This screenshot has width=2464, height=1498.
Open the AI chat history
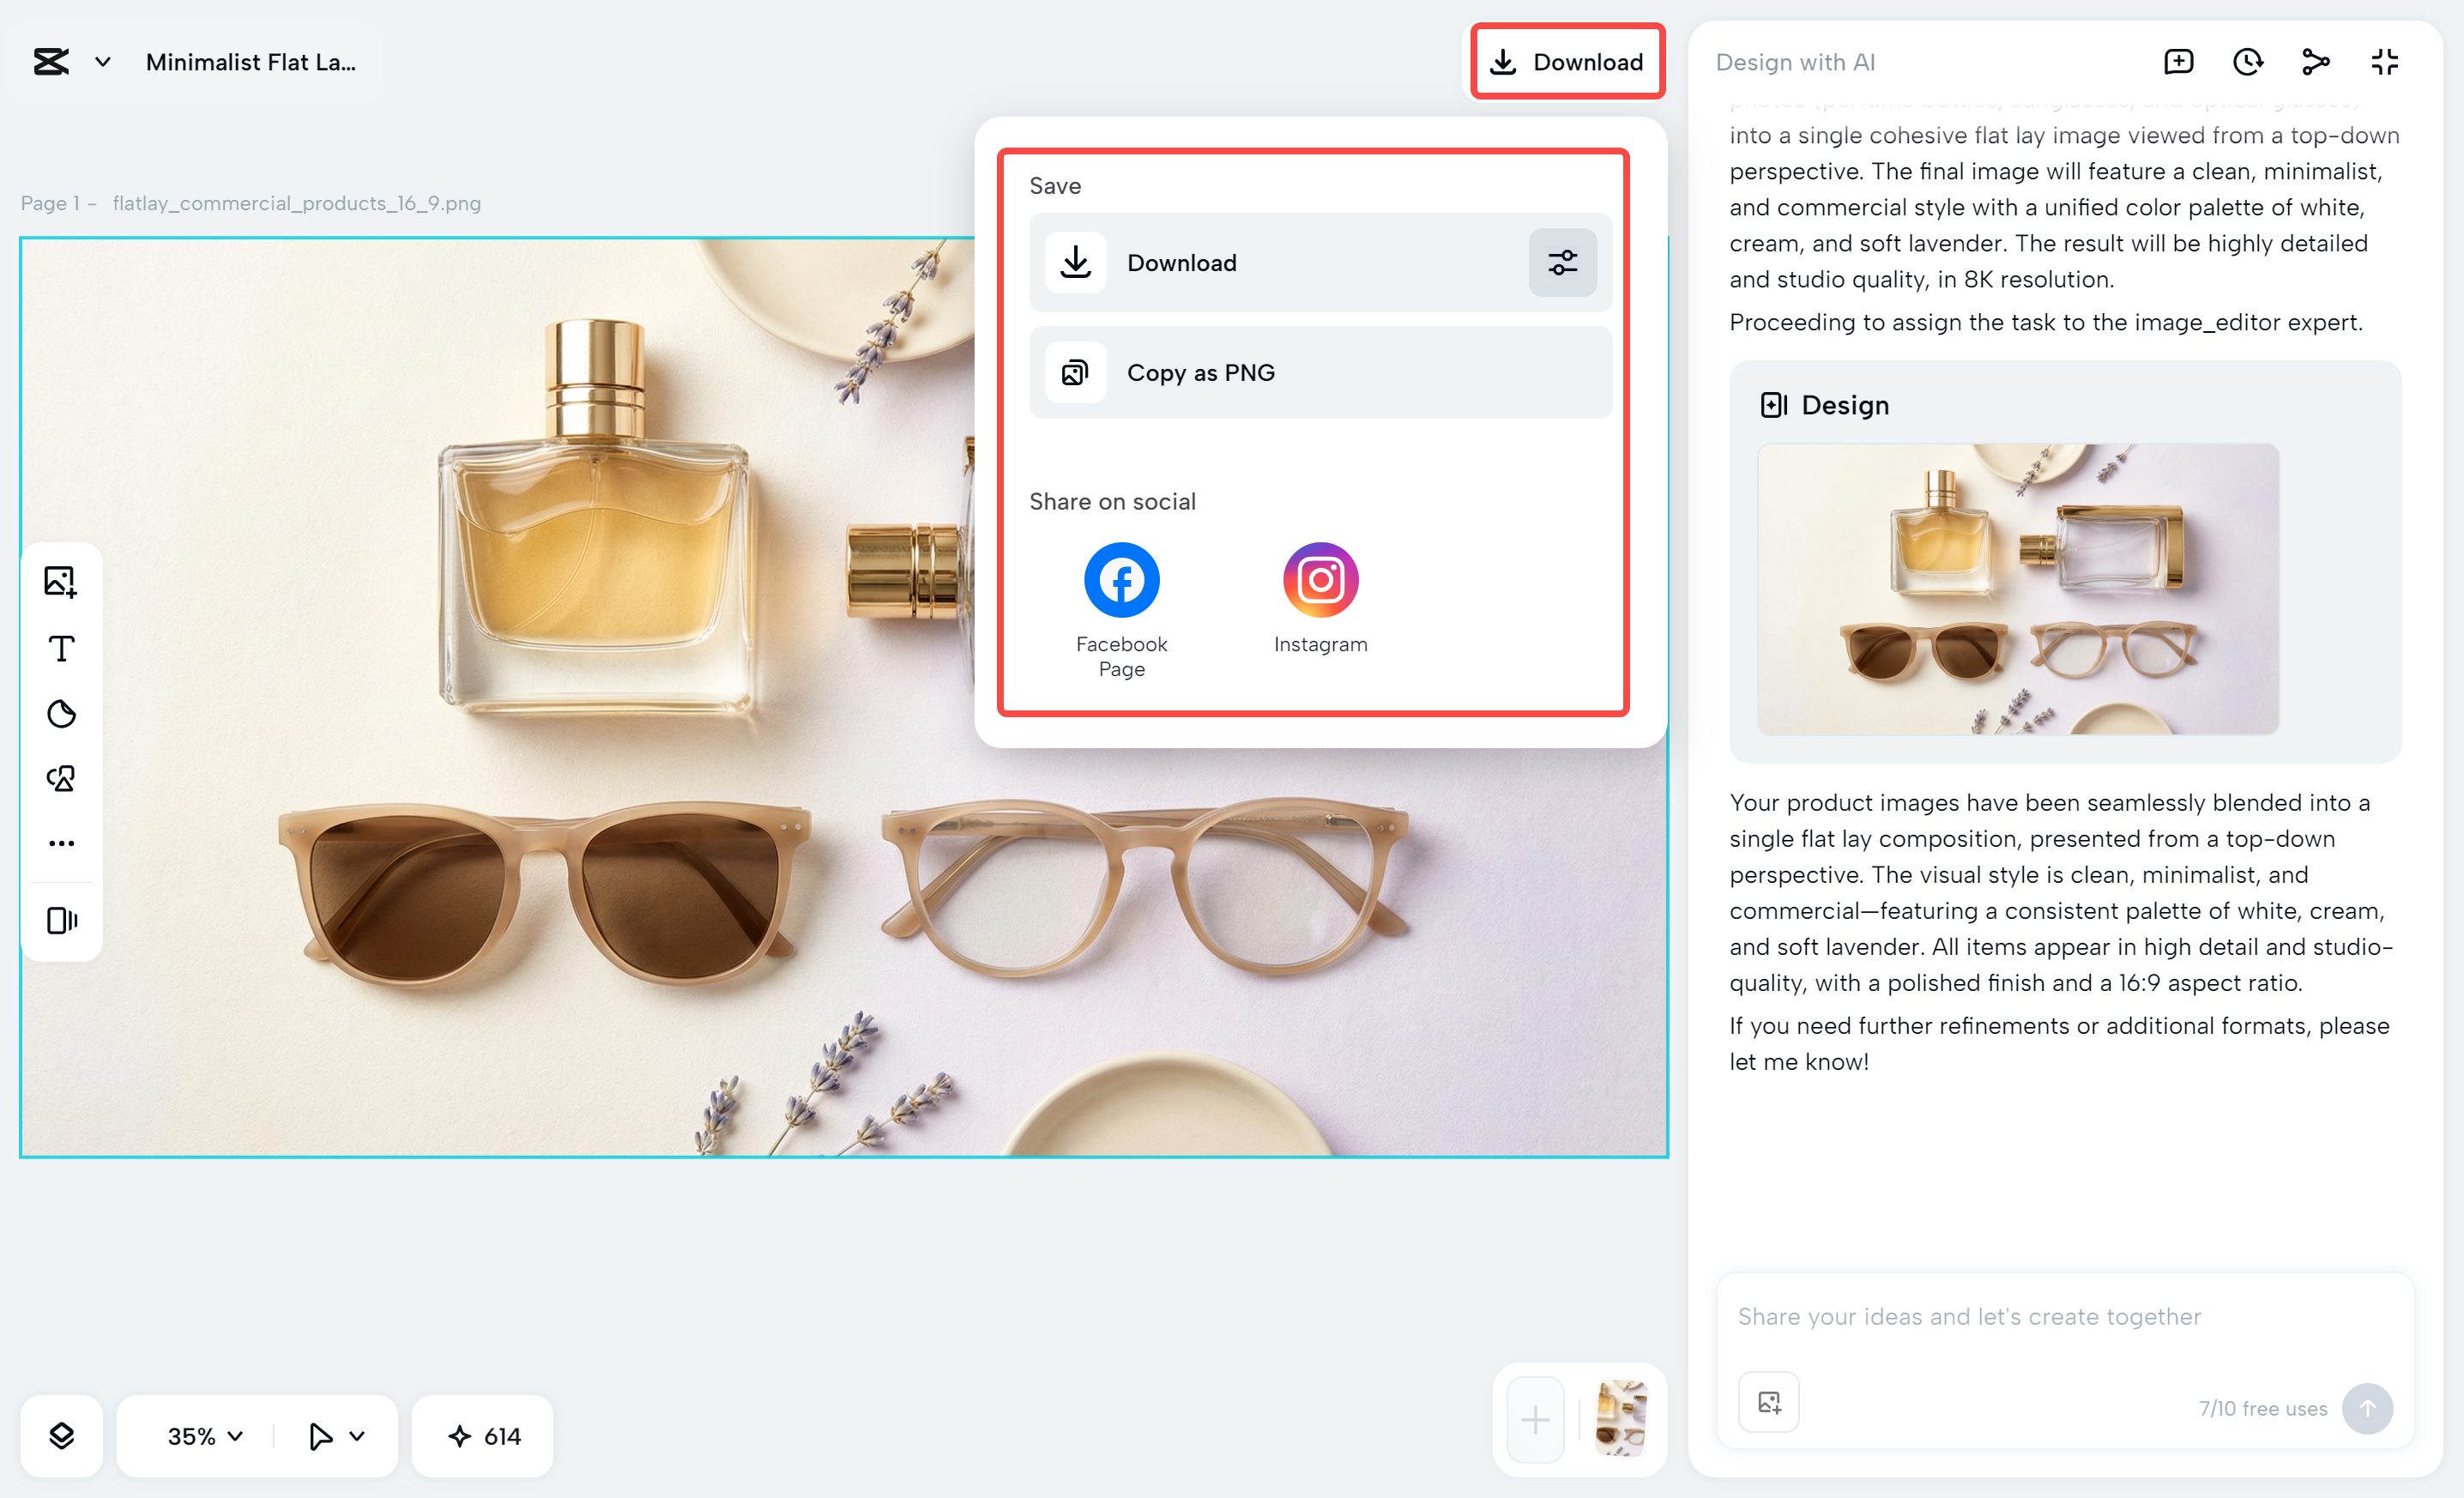[x=2247, y=62]
